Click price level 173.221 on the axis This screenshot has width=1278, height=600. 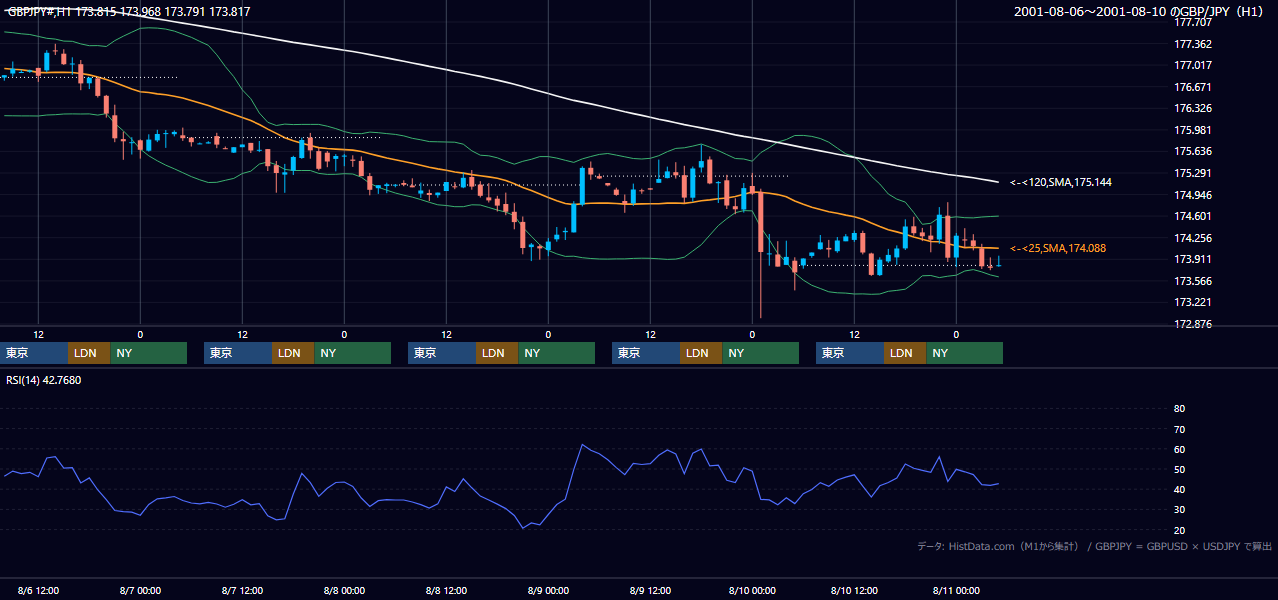1193,302
